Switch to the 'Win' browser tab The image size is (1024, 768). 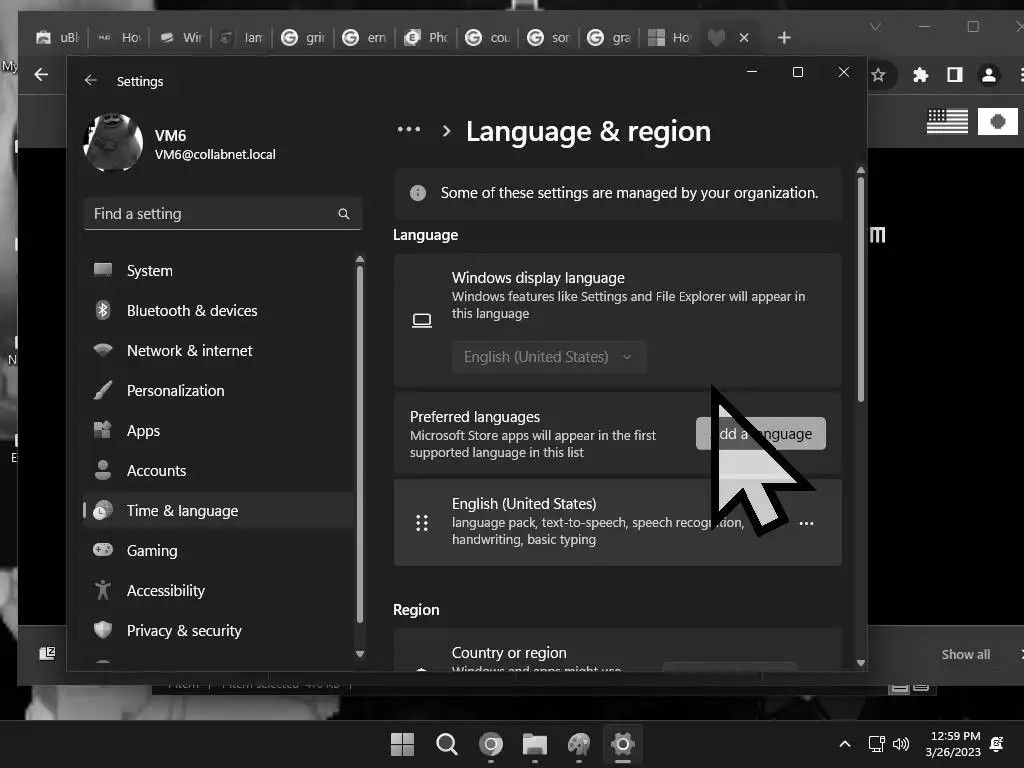(x=182, y=38)
